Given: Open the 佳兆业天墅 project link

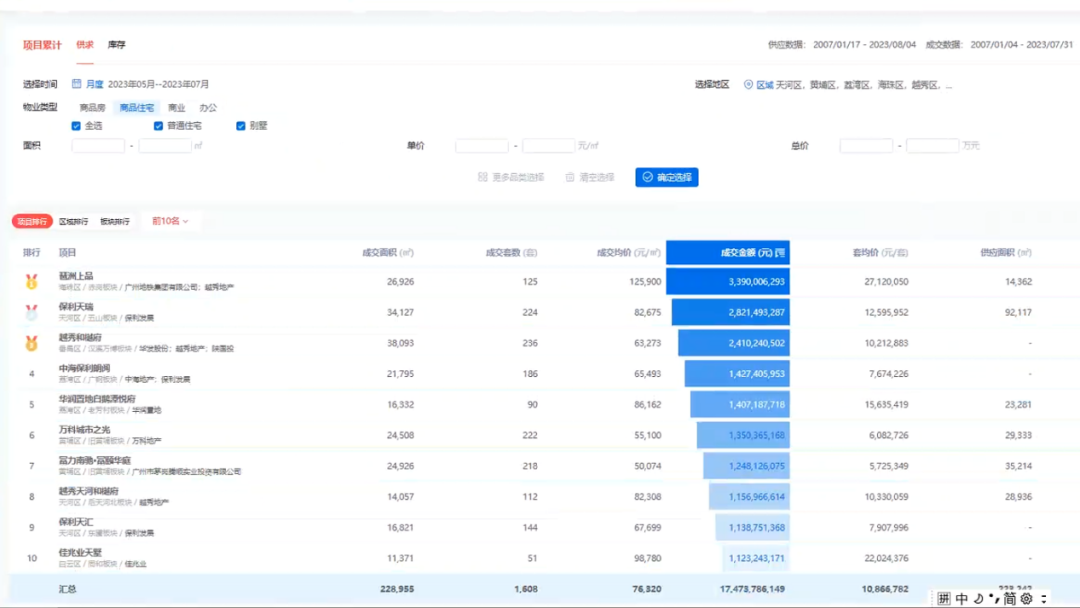Looking at the screenshot, I should (x=80, y=552).
